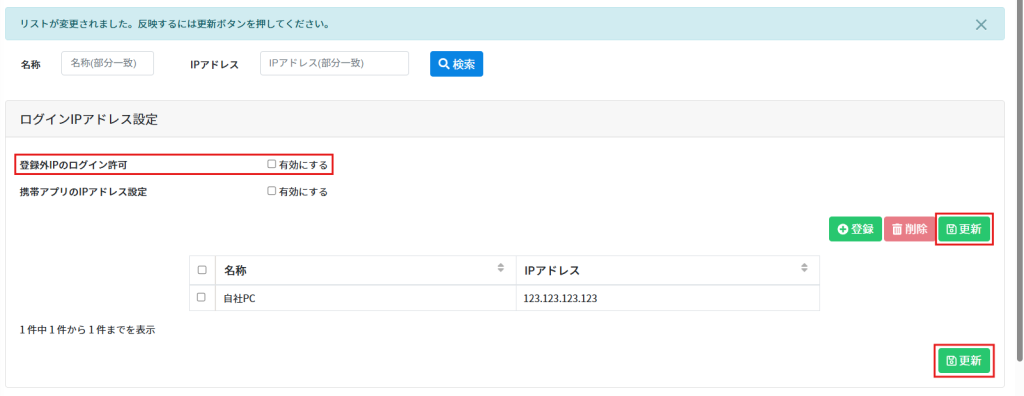The image size is (1024, 396).
Task: Click the blue 検索 button
Action: coord(456,64)
